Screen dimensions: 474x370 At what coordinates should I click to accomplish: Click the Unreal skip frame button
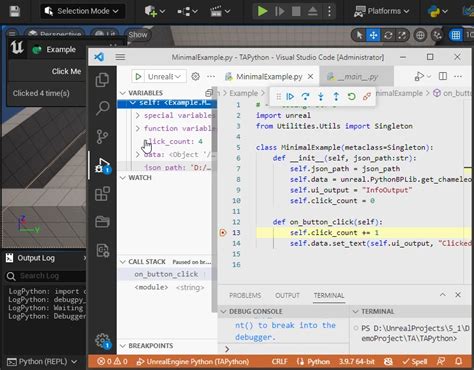(279, 11)
